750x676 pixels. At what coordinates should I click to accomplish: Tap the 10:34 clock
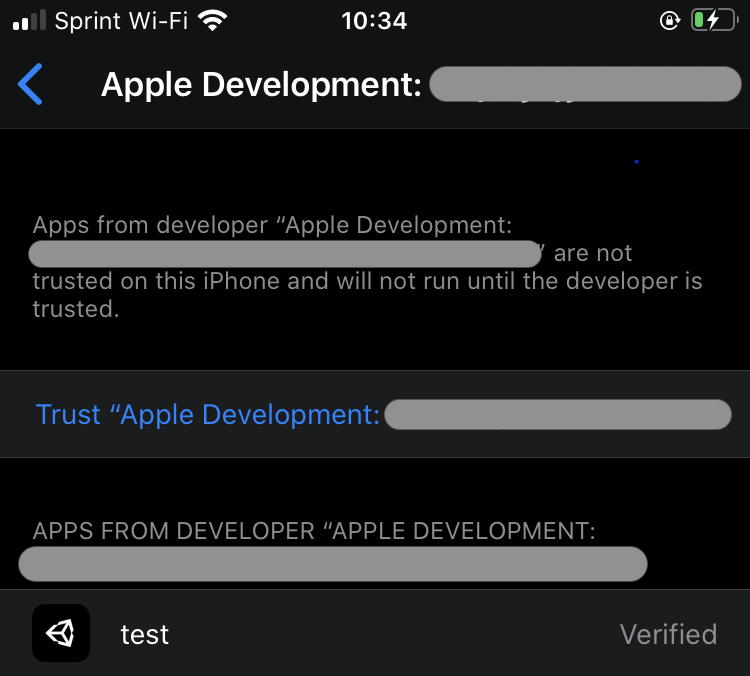click(x=374, y=21)
